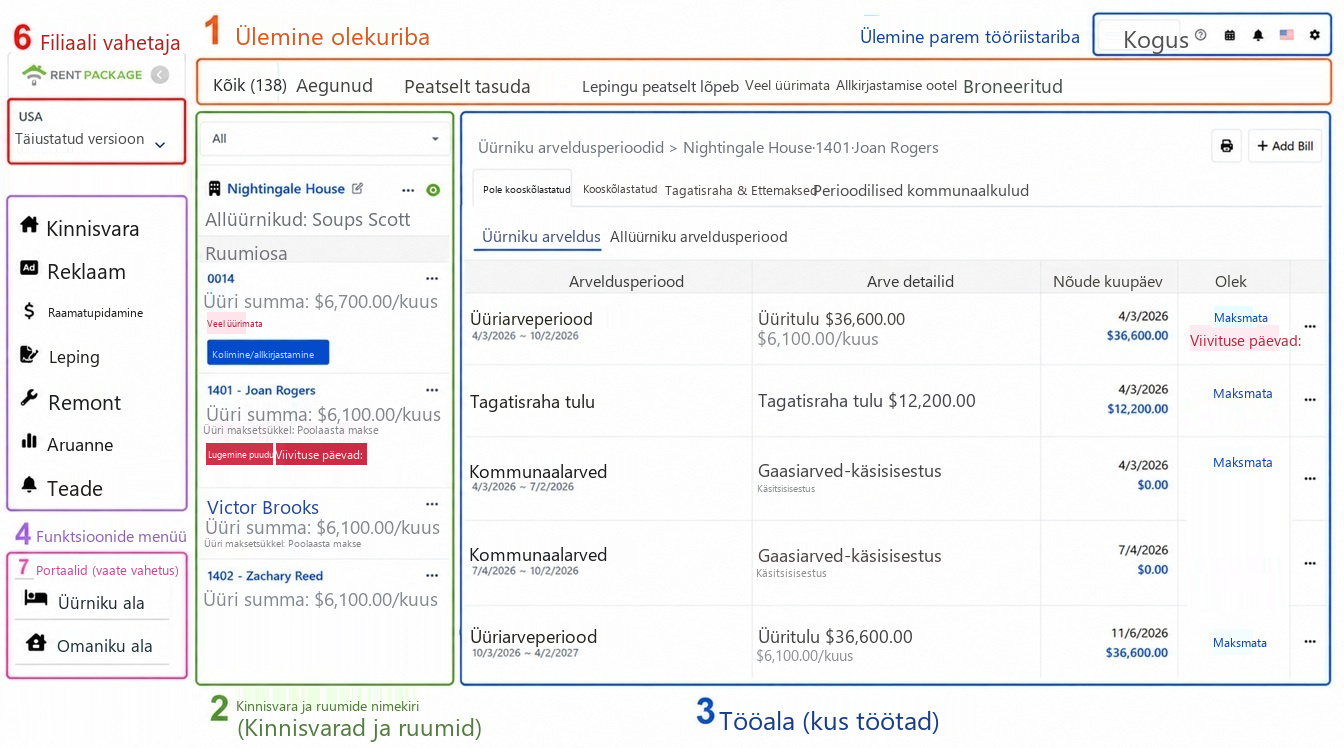1344x748 pixels.
Task: Click the US flag language icon
Action: [x=1286, y=35]
